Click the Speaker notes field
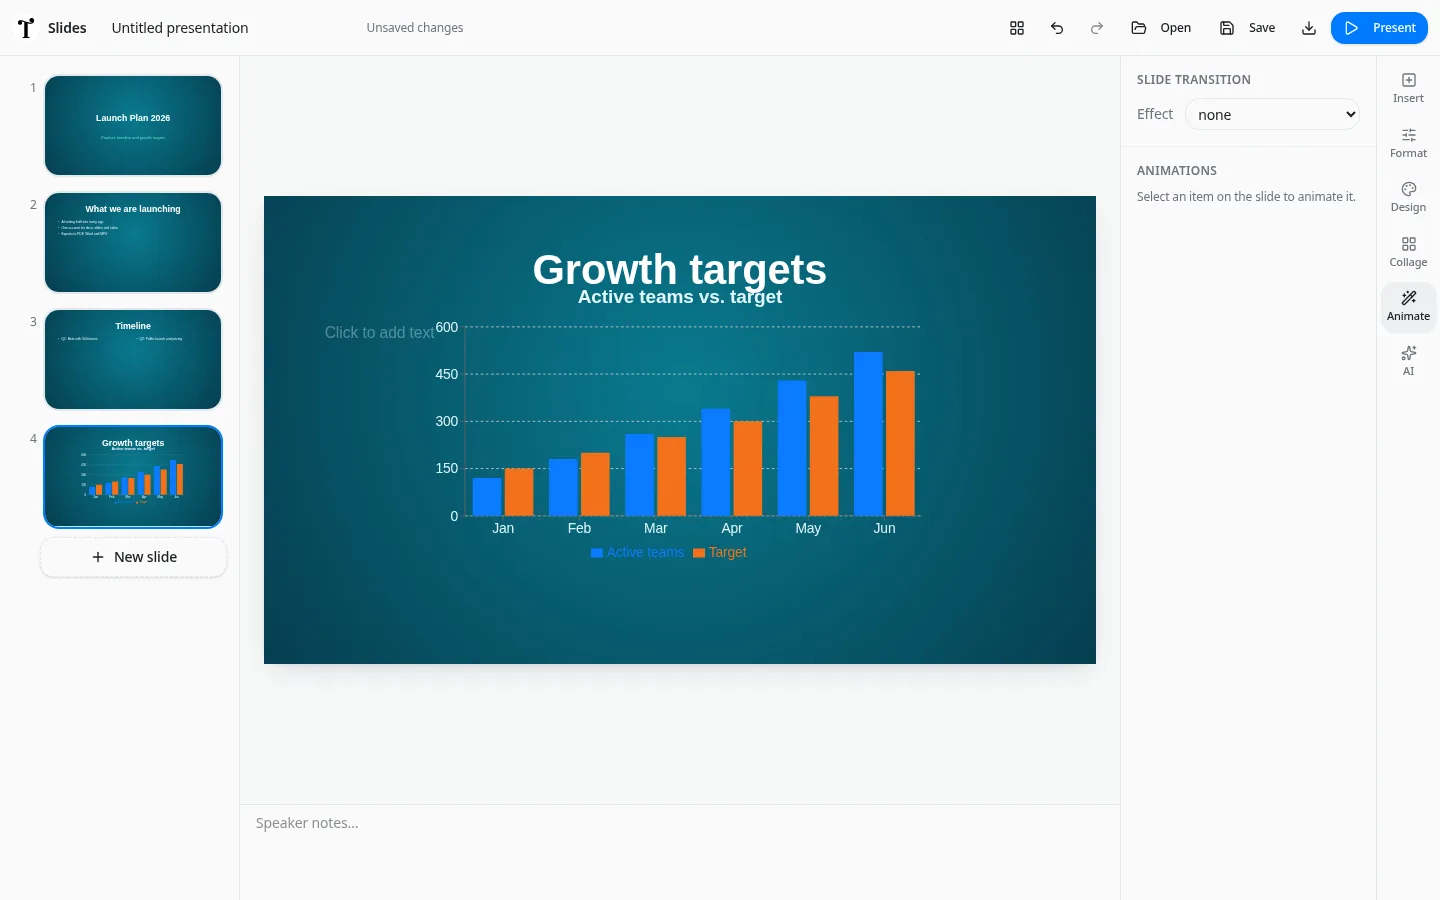This screenshot has width=1440, height=900. coord(680,852)
